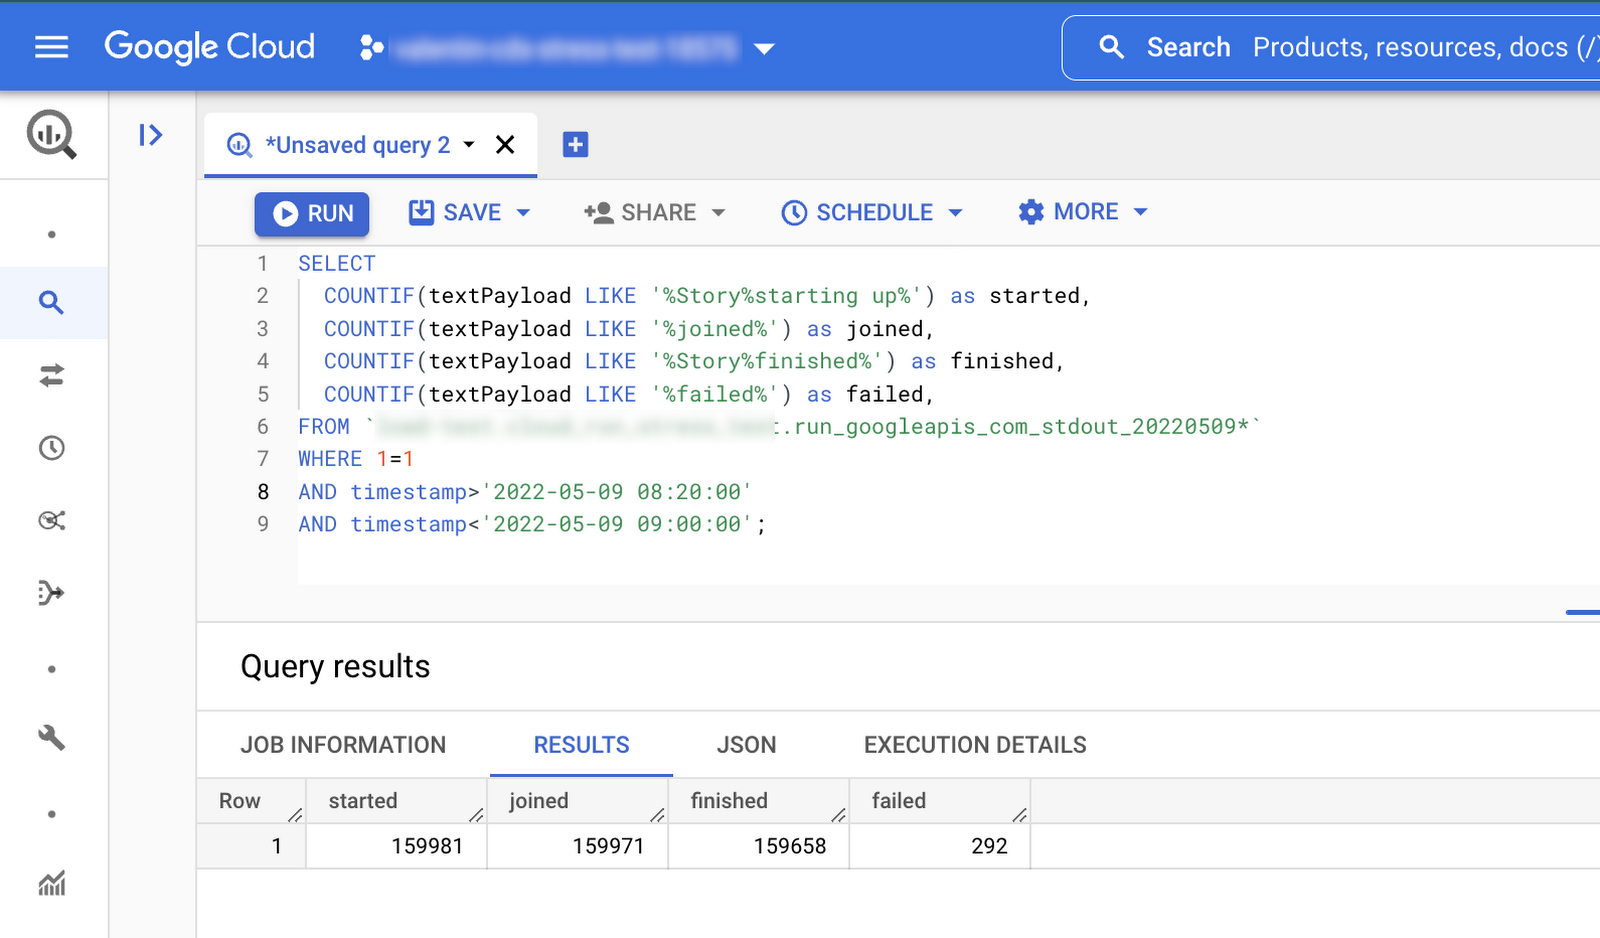The image size is (1600, 938).
Task: Click the '2022-05-09 09:00:00' timestamp value
Action: point(617,524)
